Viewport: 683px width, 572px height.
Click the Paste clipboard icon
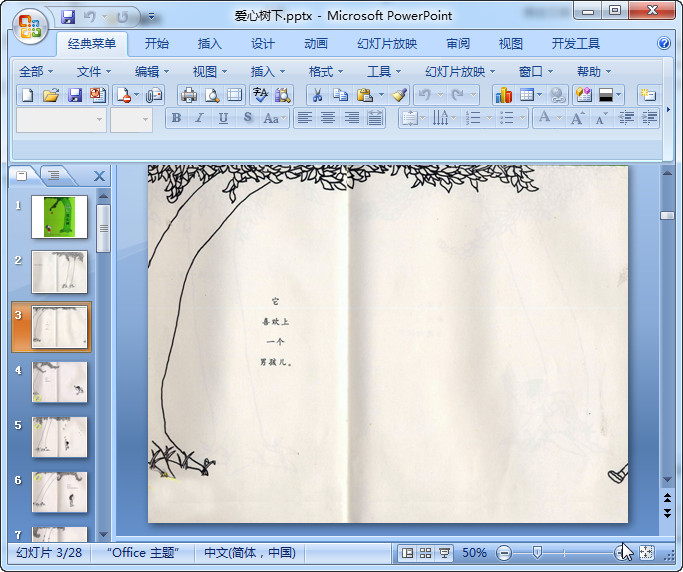tap(364, 95)
